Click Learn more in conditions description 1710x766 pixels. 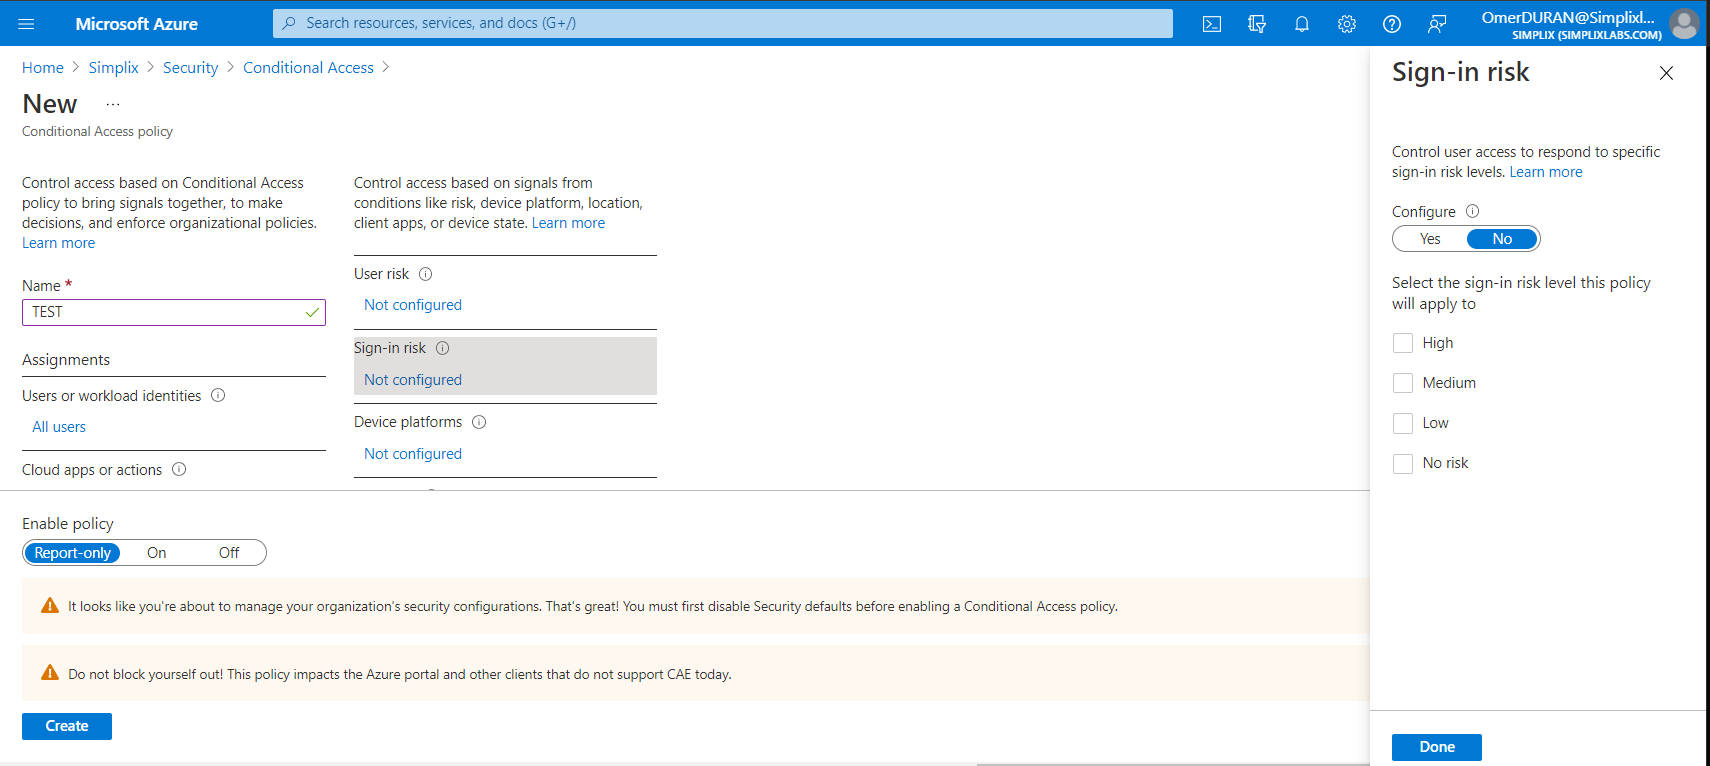coord(568,223)
